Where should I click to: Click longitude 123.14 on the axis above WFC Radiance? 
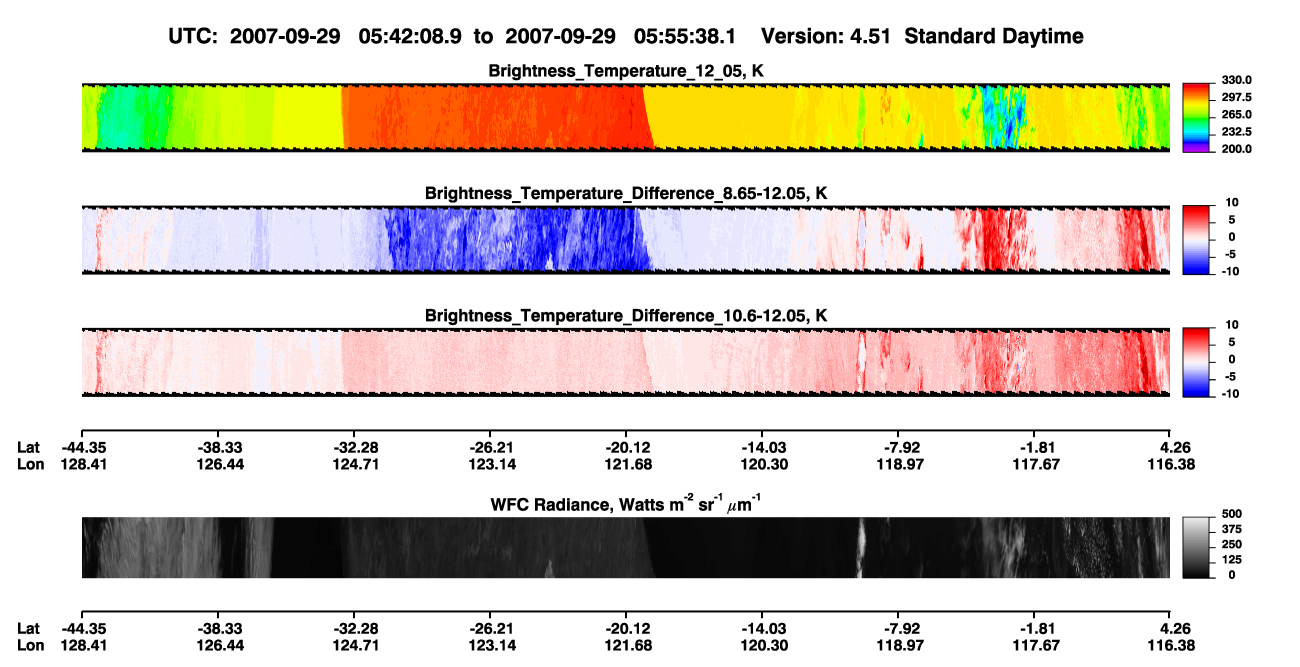click(x=490, y=464)
